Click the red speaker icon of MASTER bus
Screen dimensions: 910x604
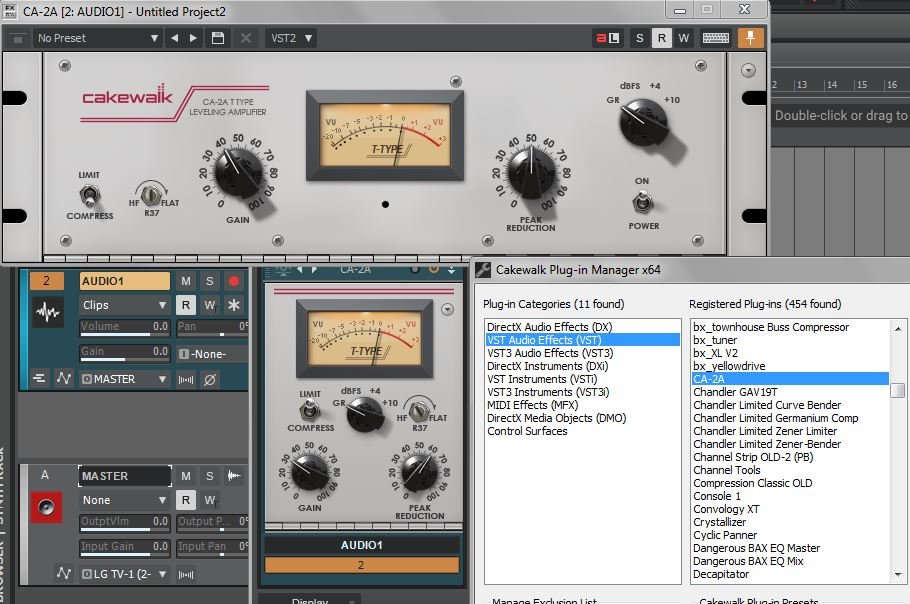coord(46,508)
